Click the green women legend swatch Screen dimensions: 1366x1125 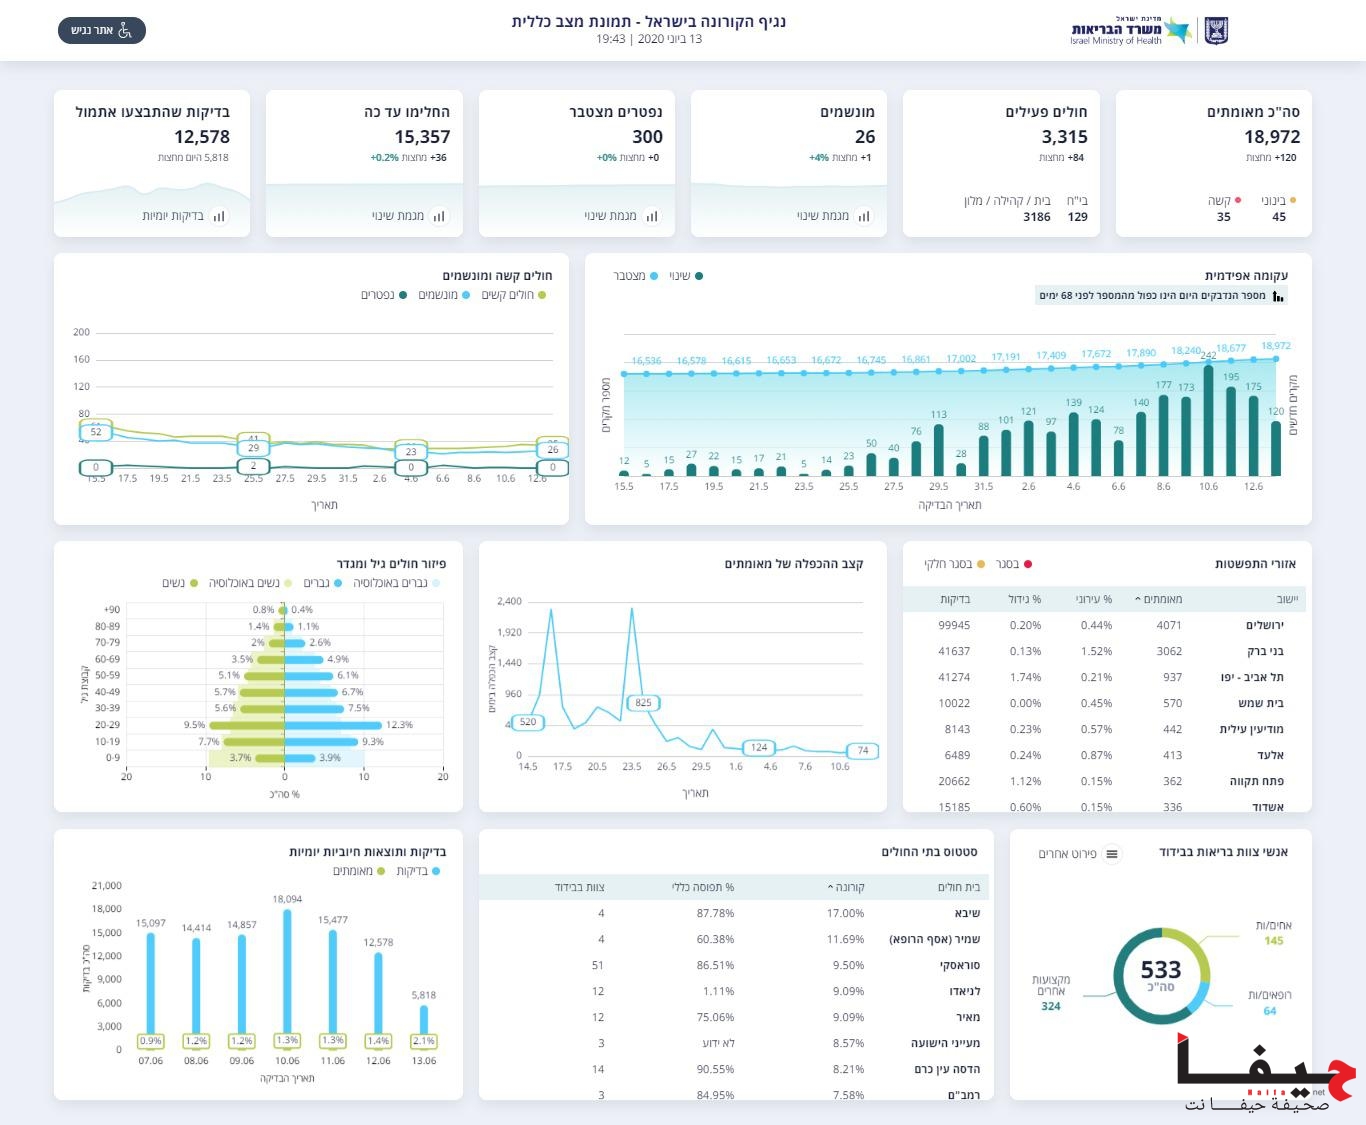point(194,583)
